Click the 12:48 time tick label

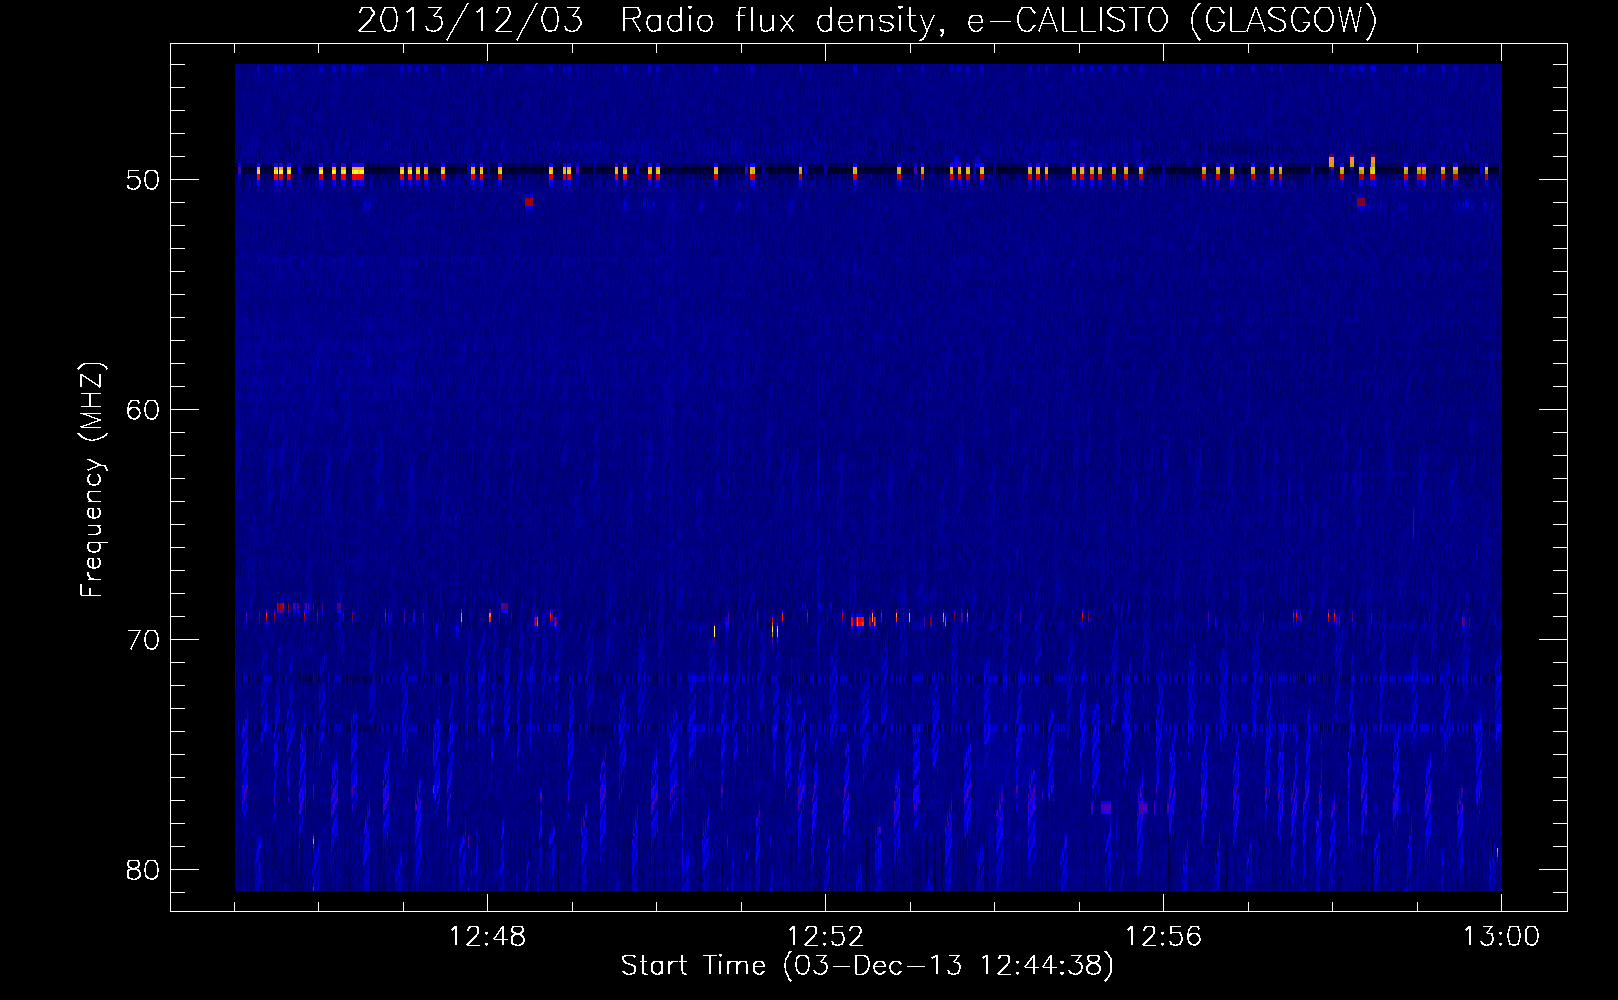pyautogui.click(x=487, y=937)
